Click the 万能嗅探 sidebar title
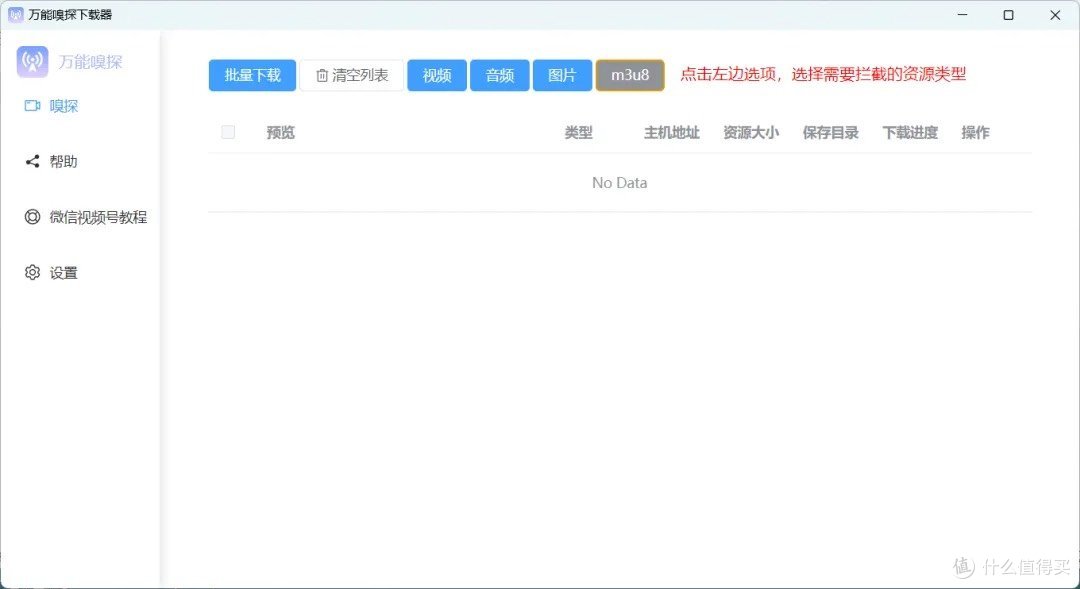 click(90, 62)
